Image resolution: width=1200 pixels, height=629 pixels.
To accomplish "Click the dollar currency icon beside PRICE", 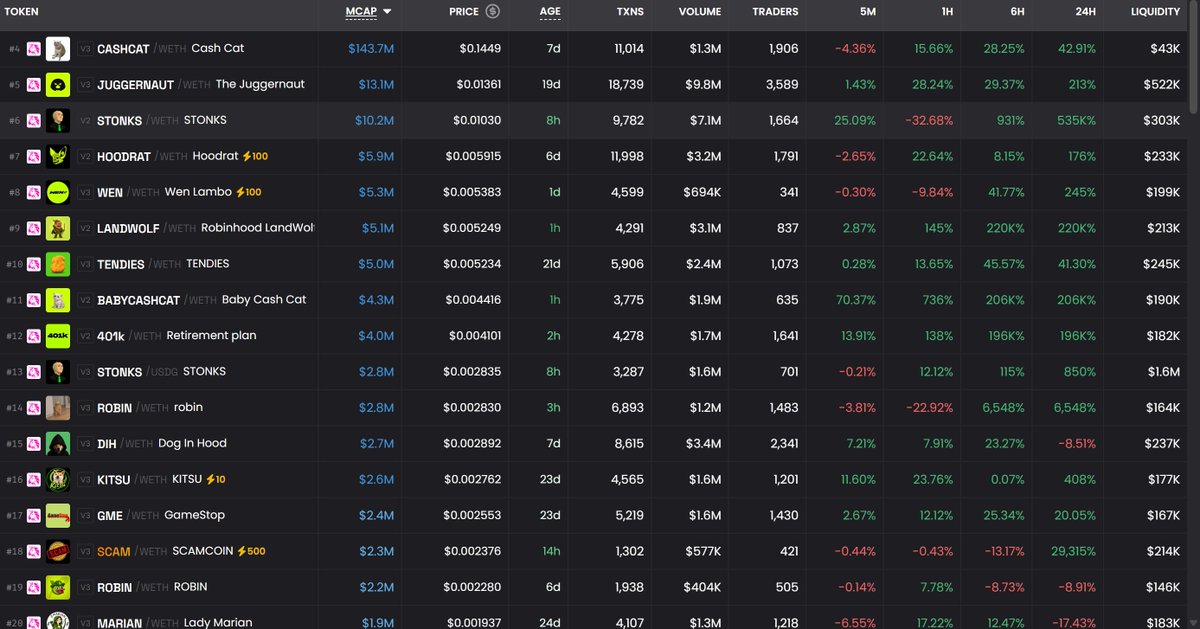I will click(x=492, y=12).
